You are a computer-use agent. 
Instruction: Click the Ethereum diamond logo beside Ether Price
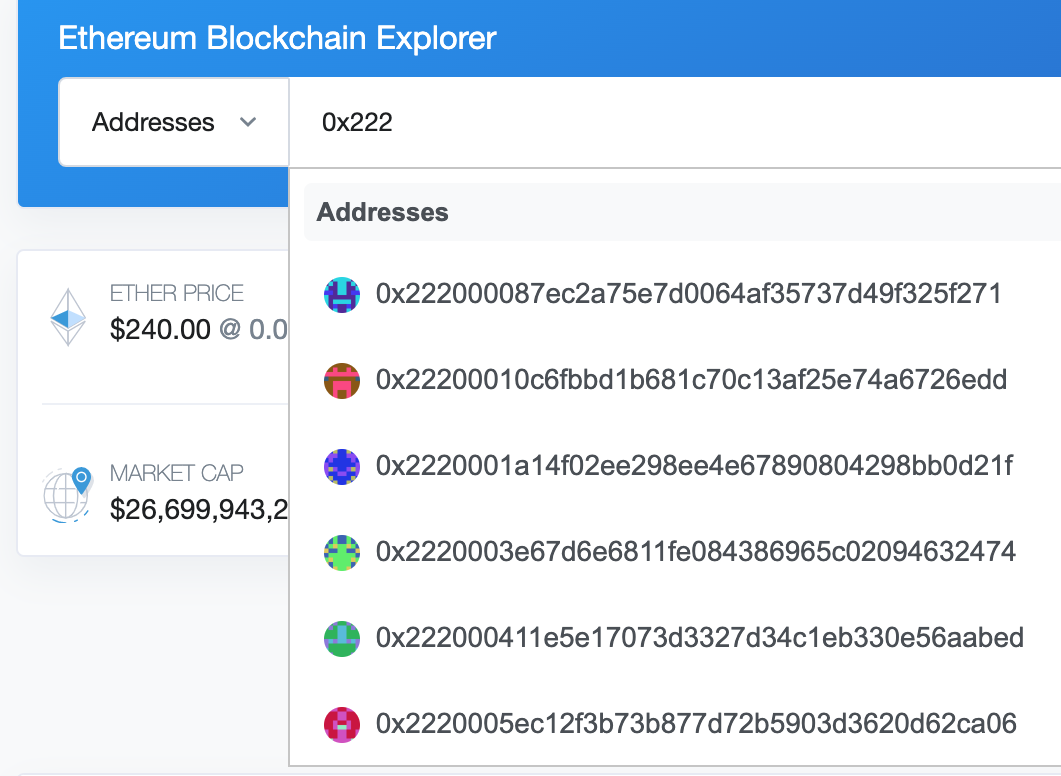[68, 317]
